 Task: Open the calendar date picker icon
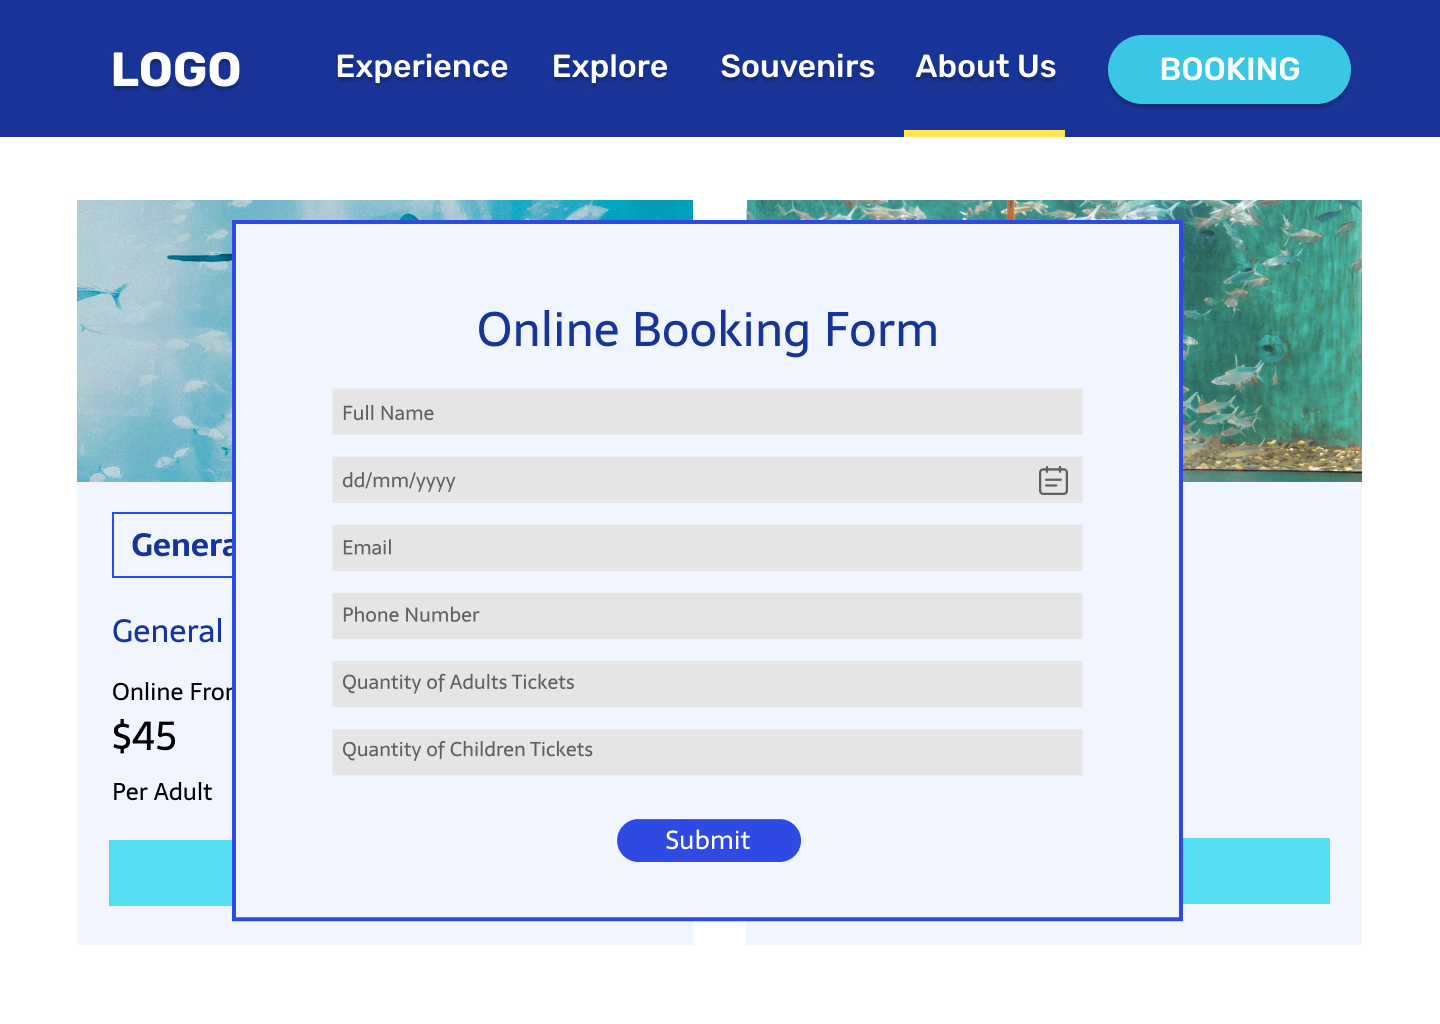point(1053,481)
